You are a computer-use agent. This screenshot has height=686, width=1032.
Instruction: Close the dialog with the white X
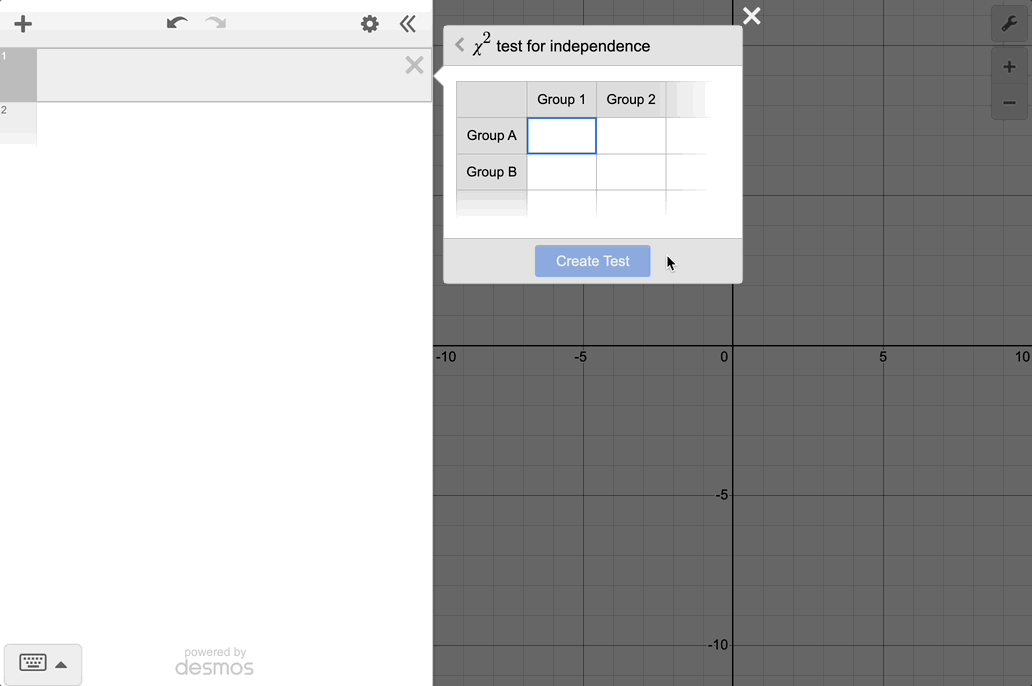752,16
